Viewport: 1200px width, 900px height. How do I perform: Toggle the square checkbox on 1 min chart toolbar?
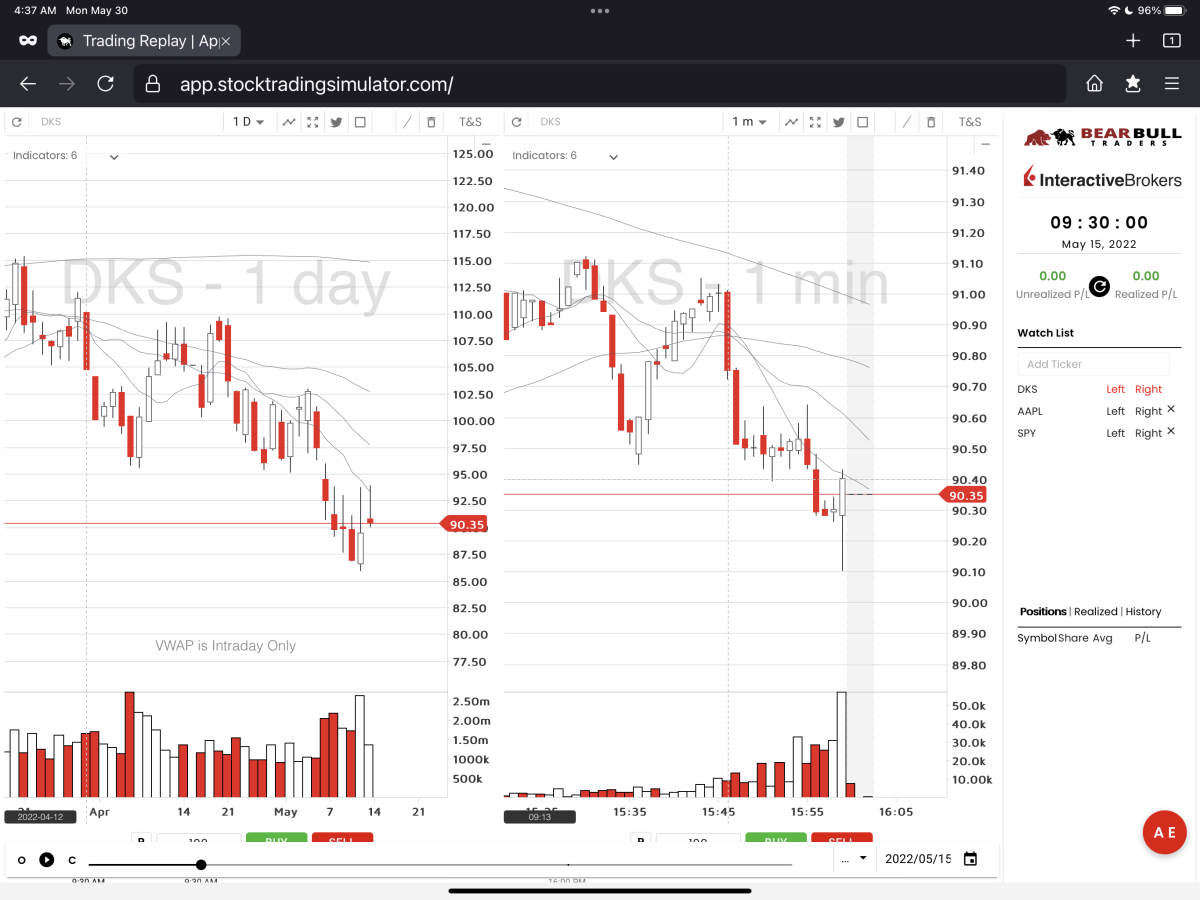point(861,122)
